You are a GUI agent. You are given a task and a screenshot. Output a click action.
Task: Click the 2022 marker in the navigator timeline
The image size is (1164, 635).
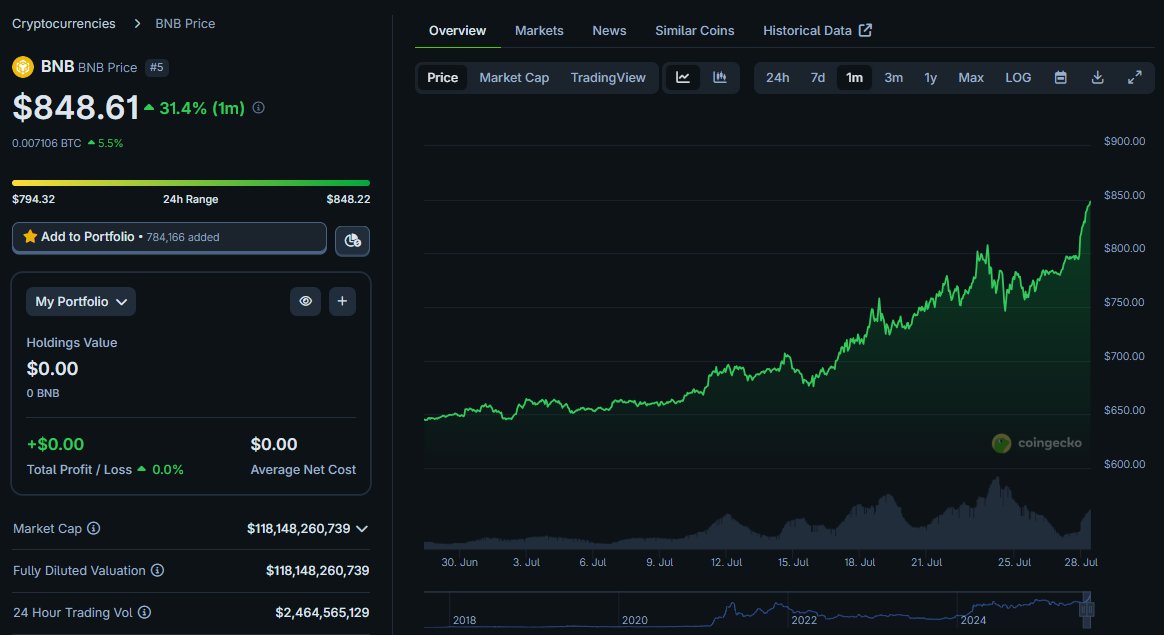click(x=804, y=619)
